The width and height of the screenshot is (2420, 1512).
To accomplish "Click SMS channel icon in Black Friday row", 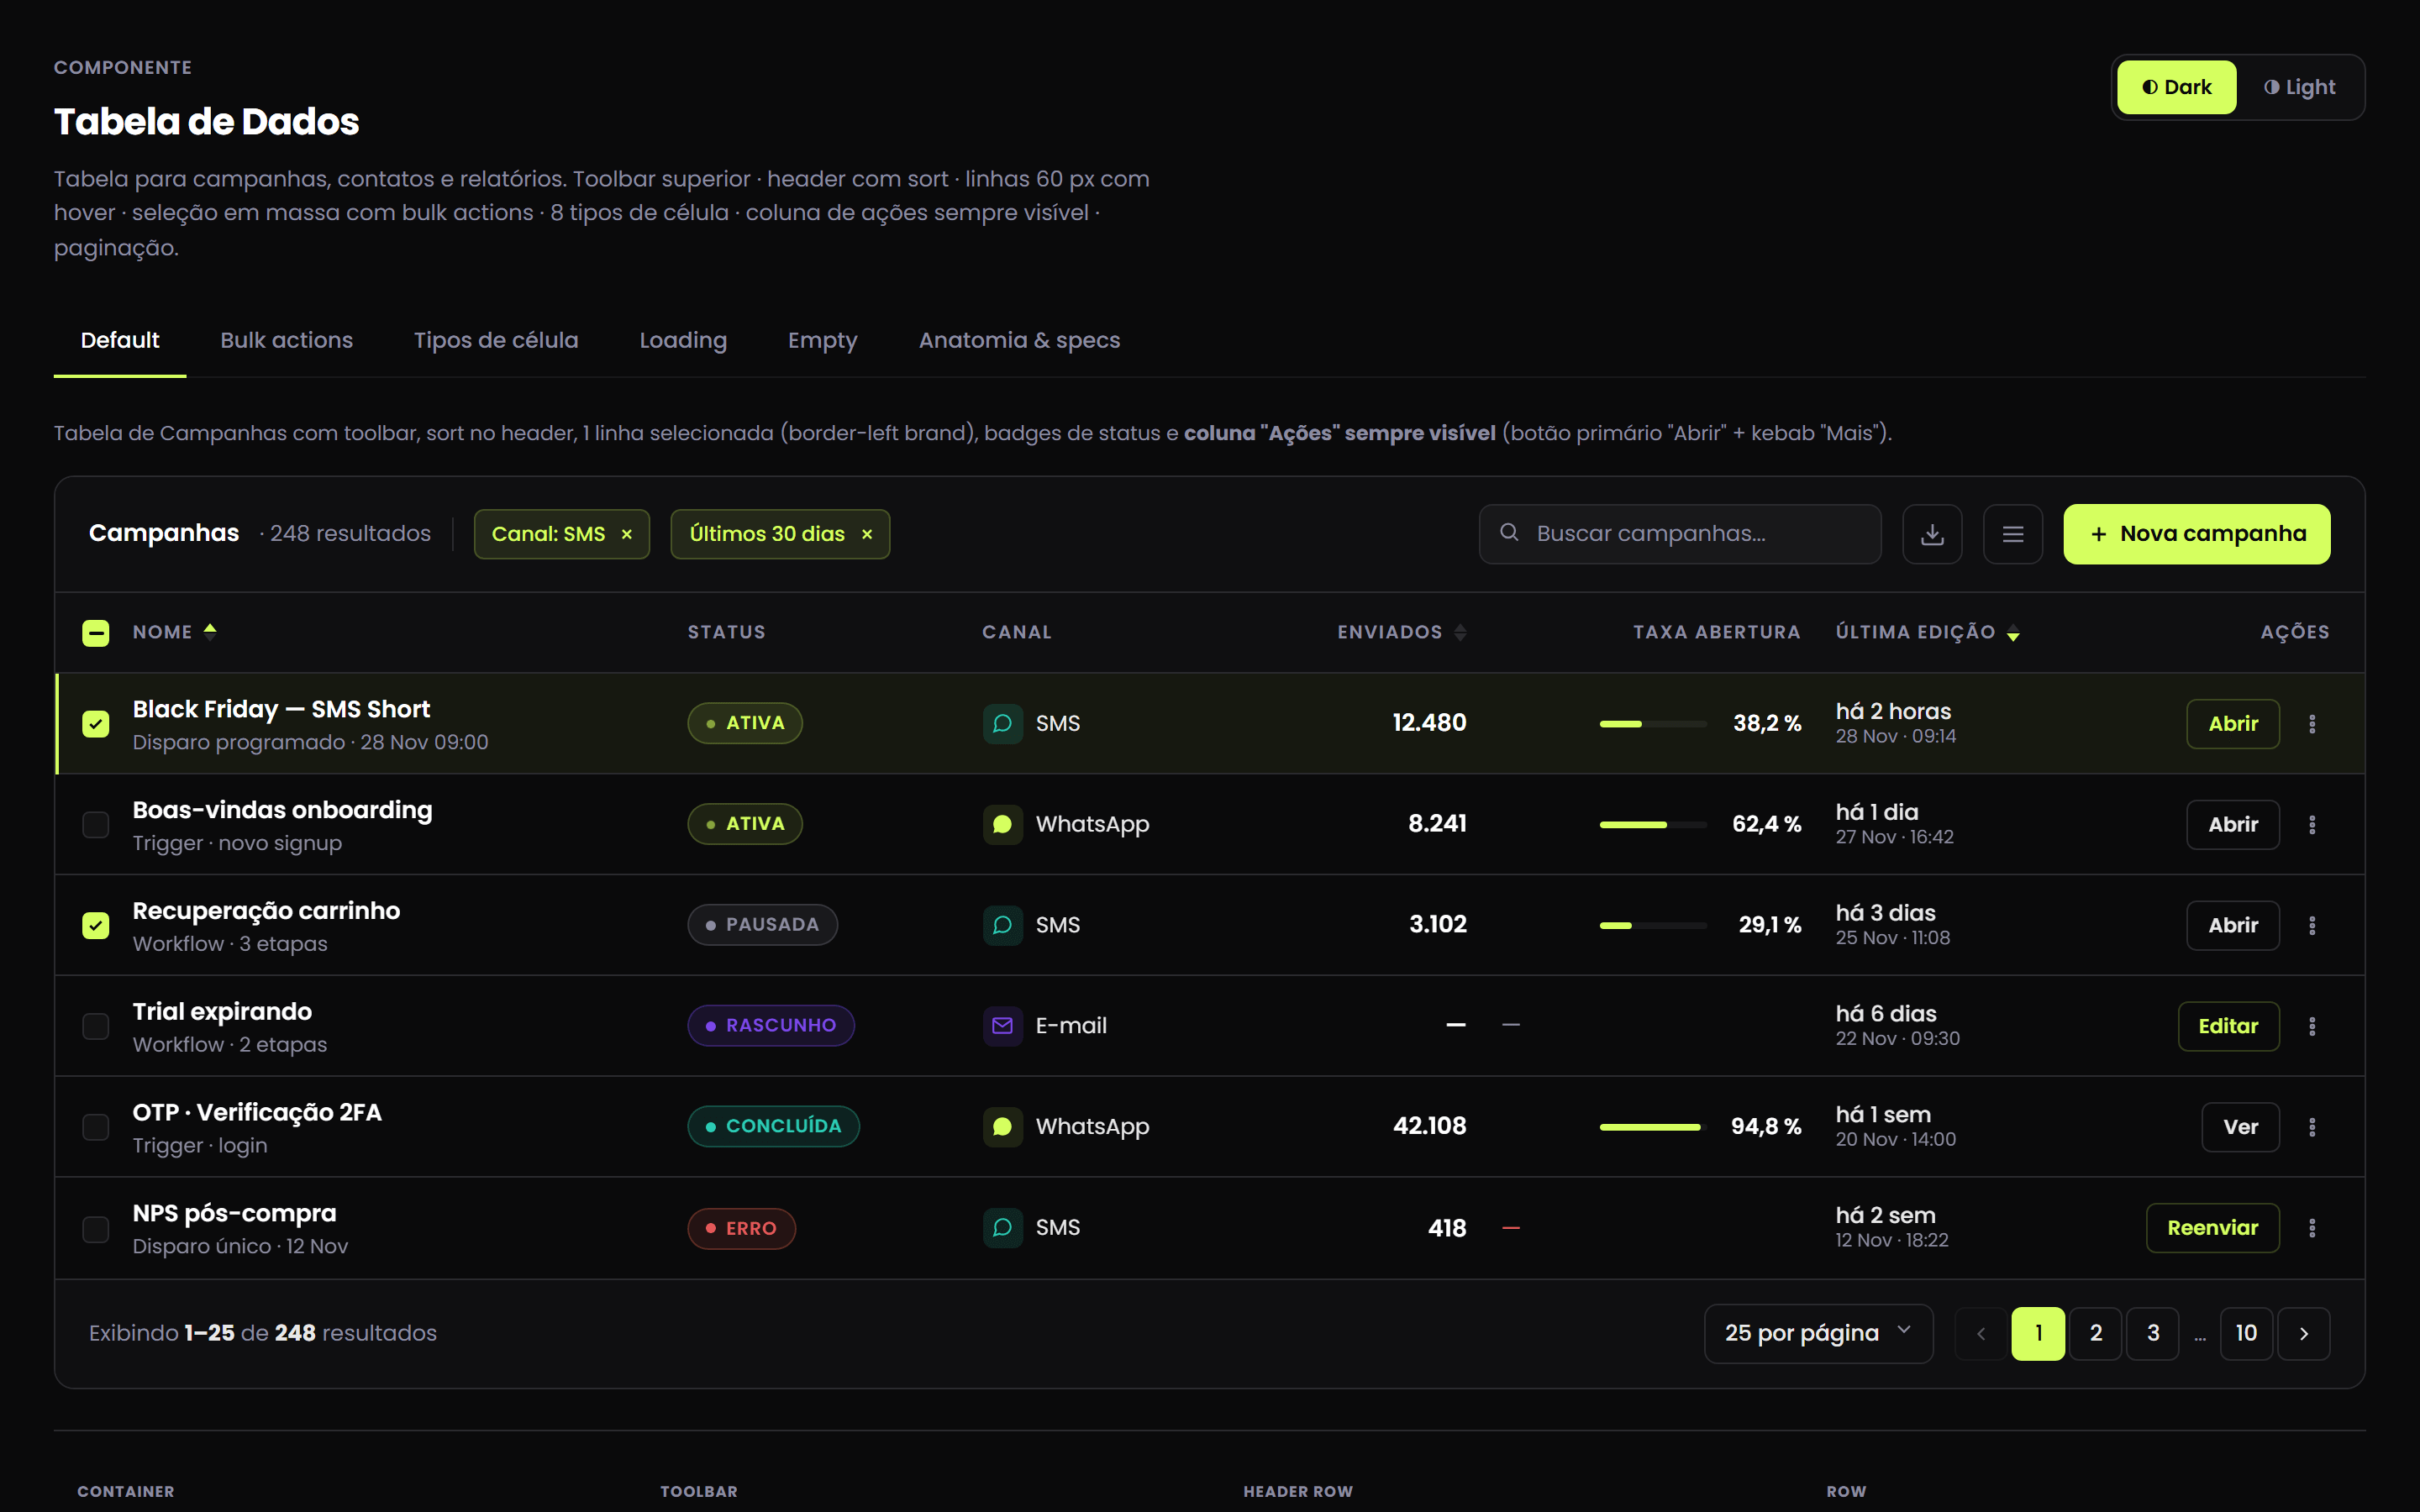I will click(x=1003, y=723).
